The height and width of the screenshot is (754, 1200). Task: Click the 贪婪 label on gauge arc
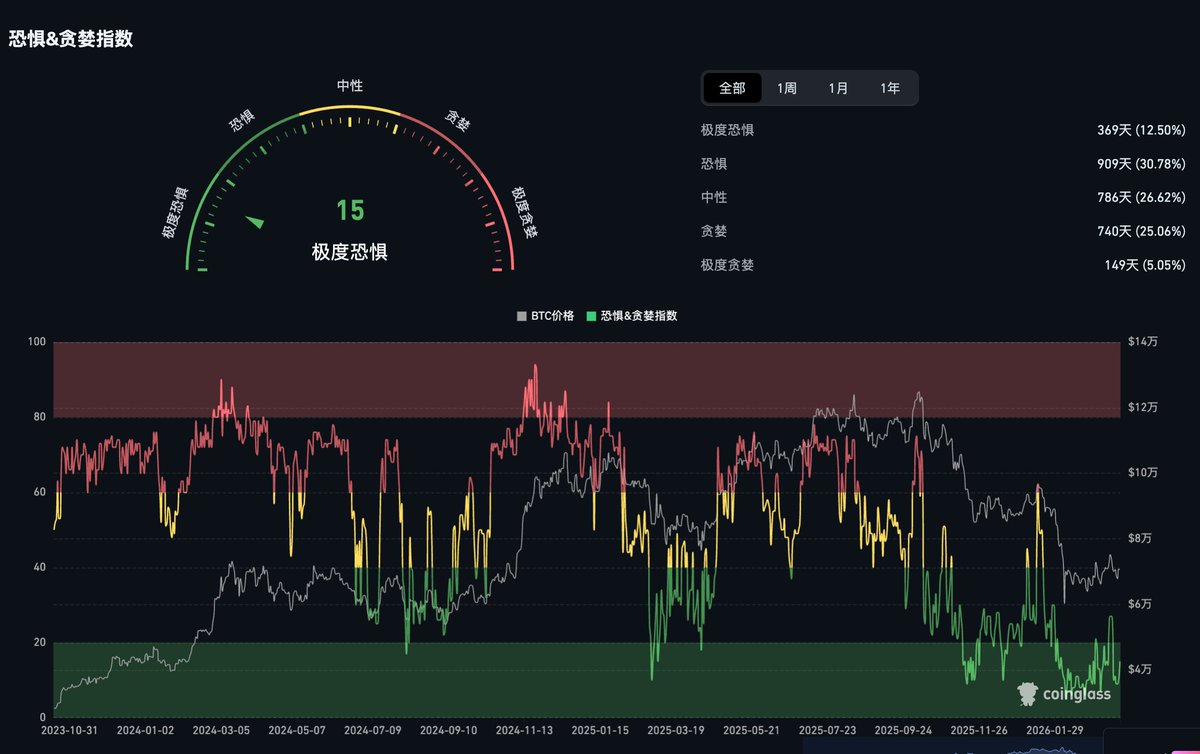[458, 121]
